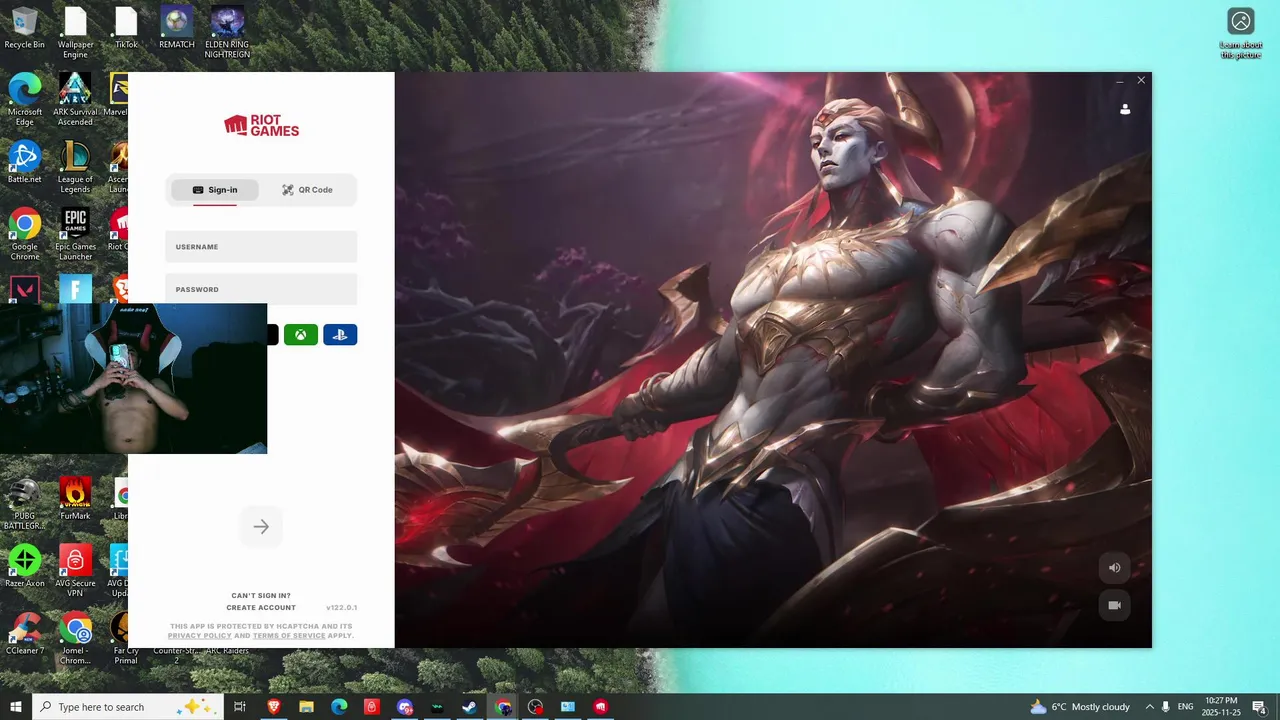This screenshot has height=720, width=1280.
Task: Sign in with Xbox icon
Action: tap(301, 335)
